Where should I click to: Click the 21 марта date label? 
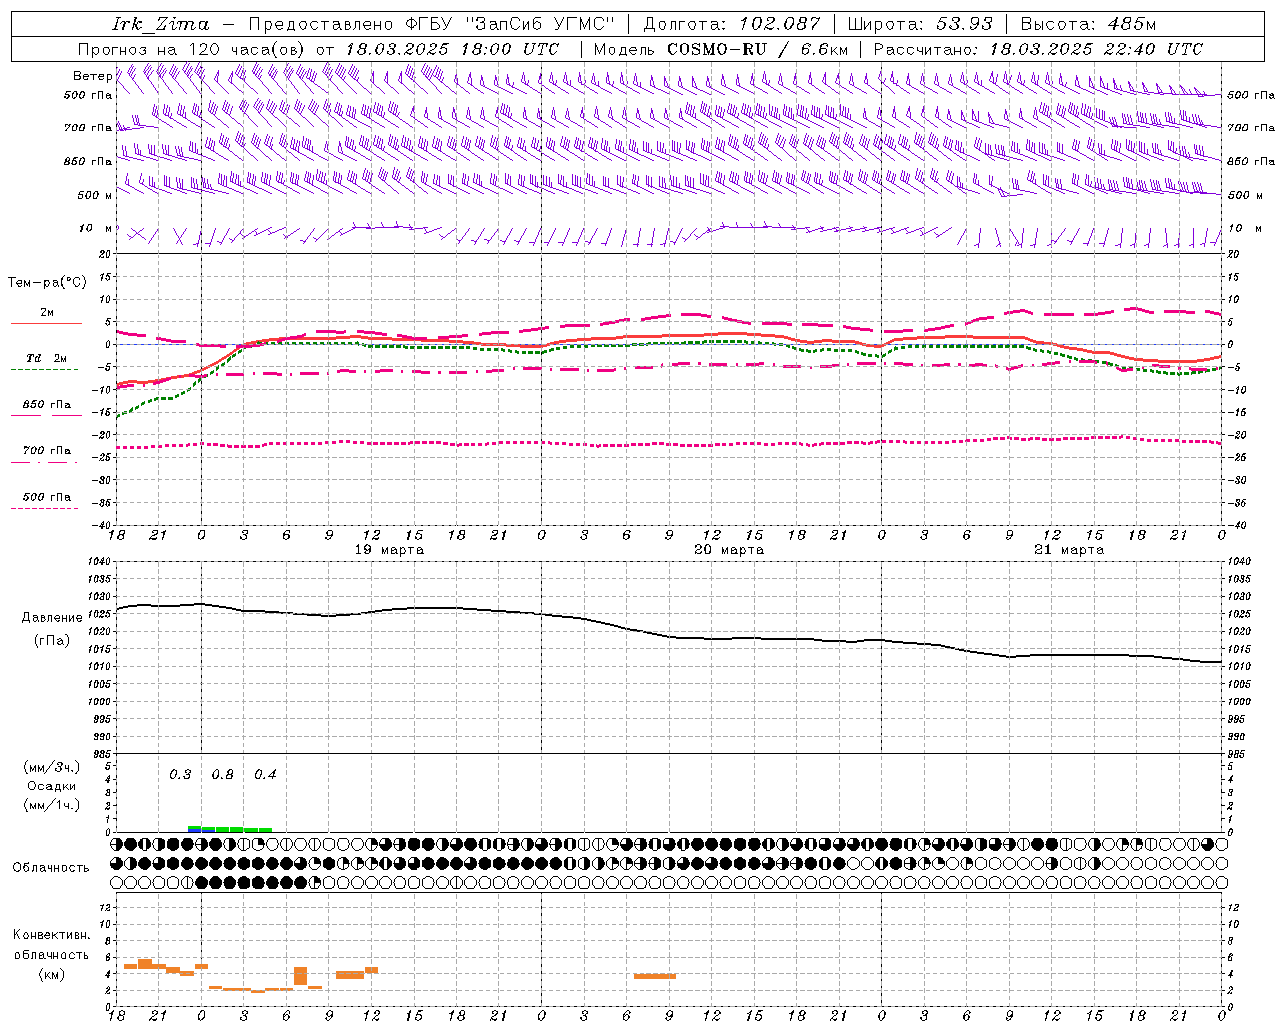coord(1069,550)
